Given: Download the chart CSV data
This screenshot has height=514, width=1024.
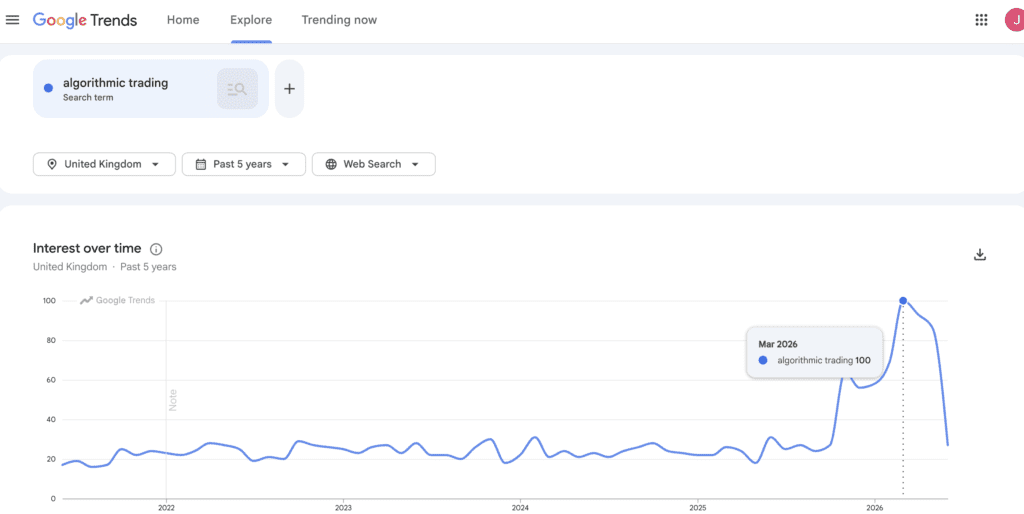Looking at the screenshot, I should [x=979, y=255].
